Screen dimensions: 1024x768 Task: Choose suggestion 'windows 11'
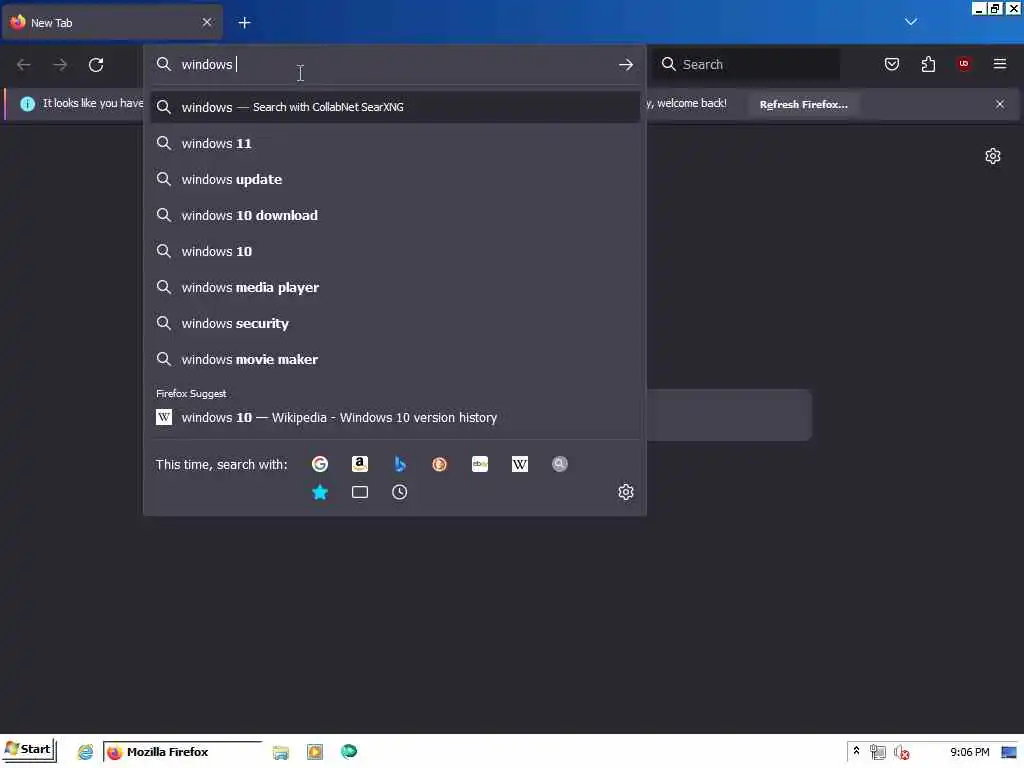[x=395, y=144]
